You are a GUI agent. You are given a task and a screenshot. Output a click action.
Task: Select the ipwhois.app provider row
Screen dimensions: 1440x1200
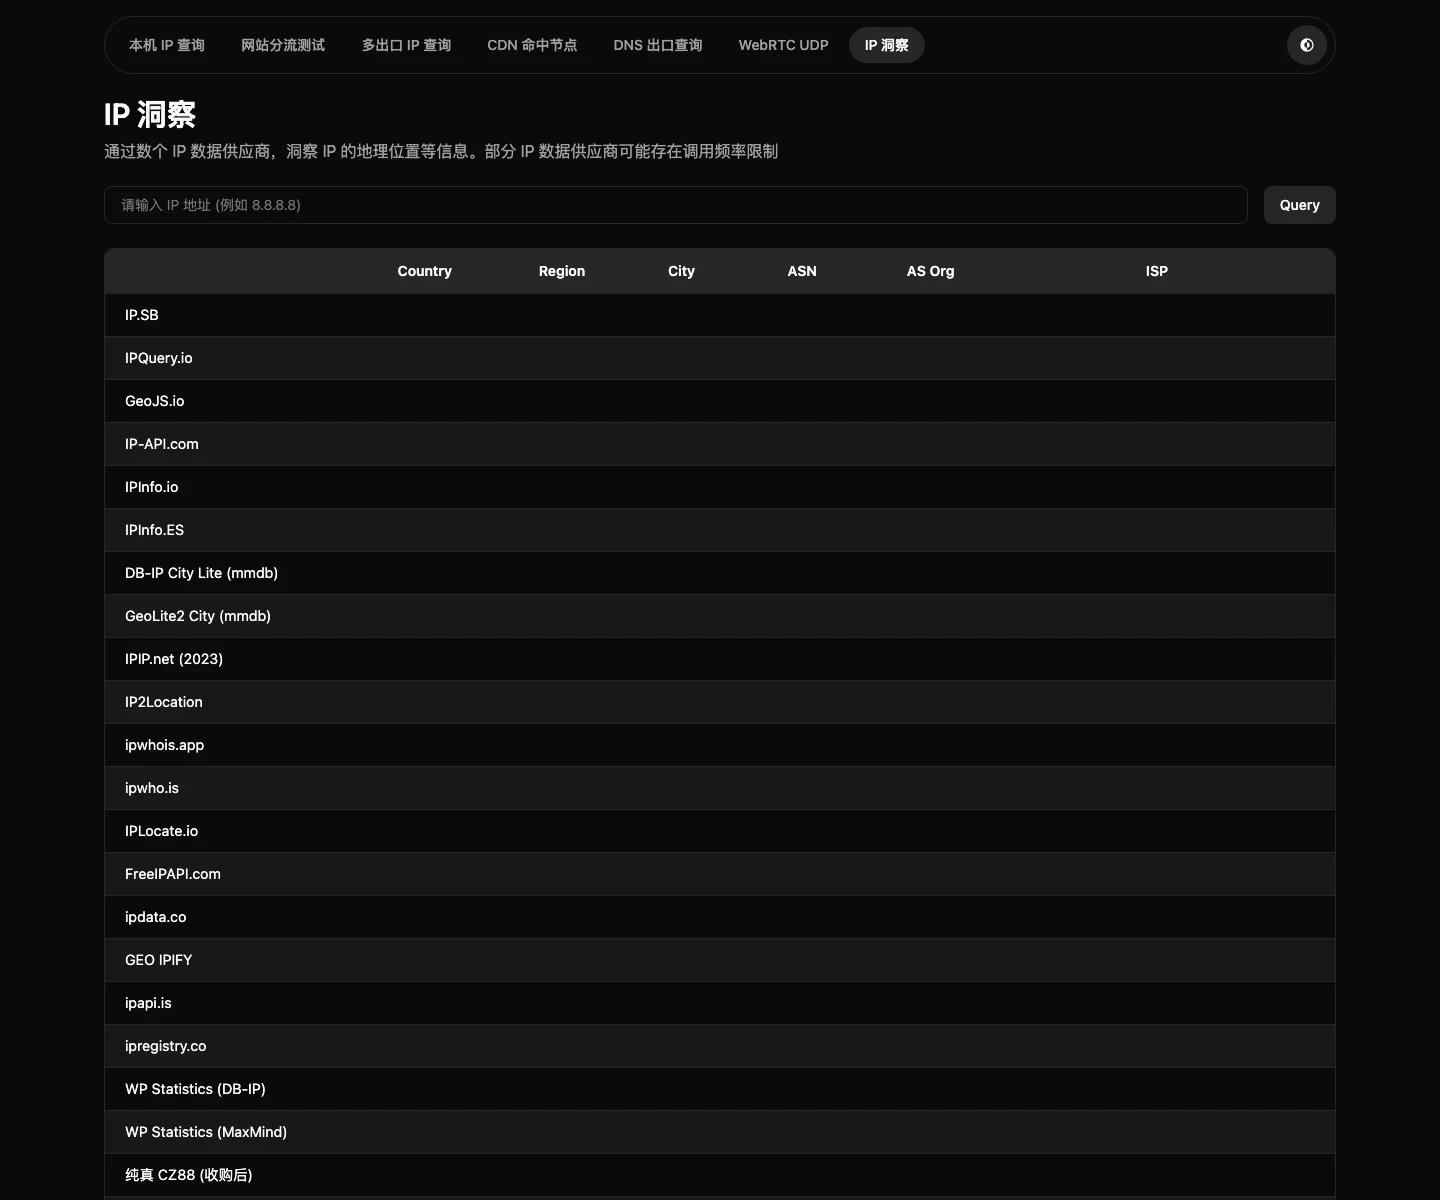point(720,745)
